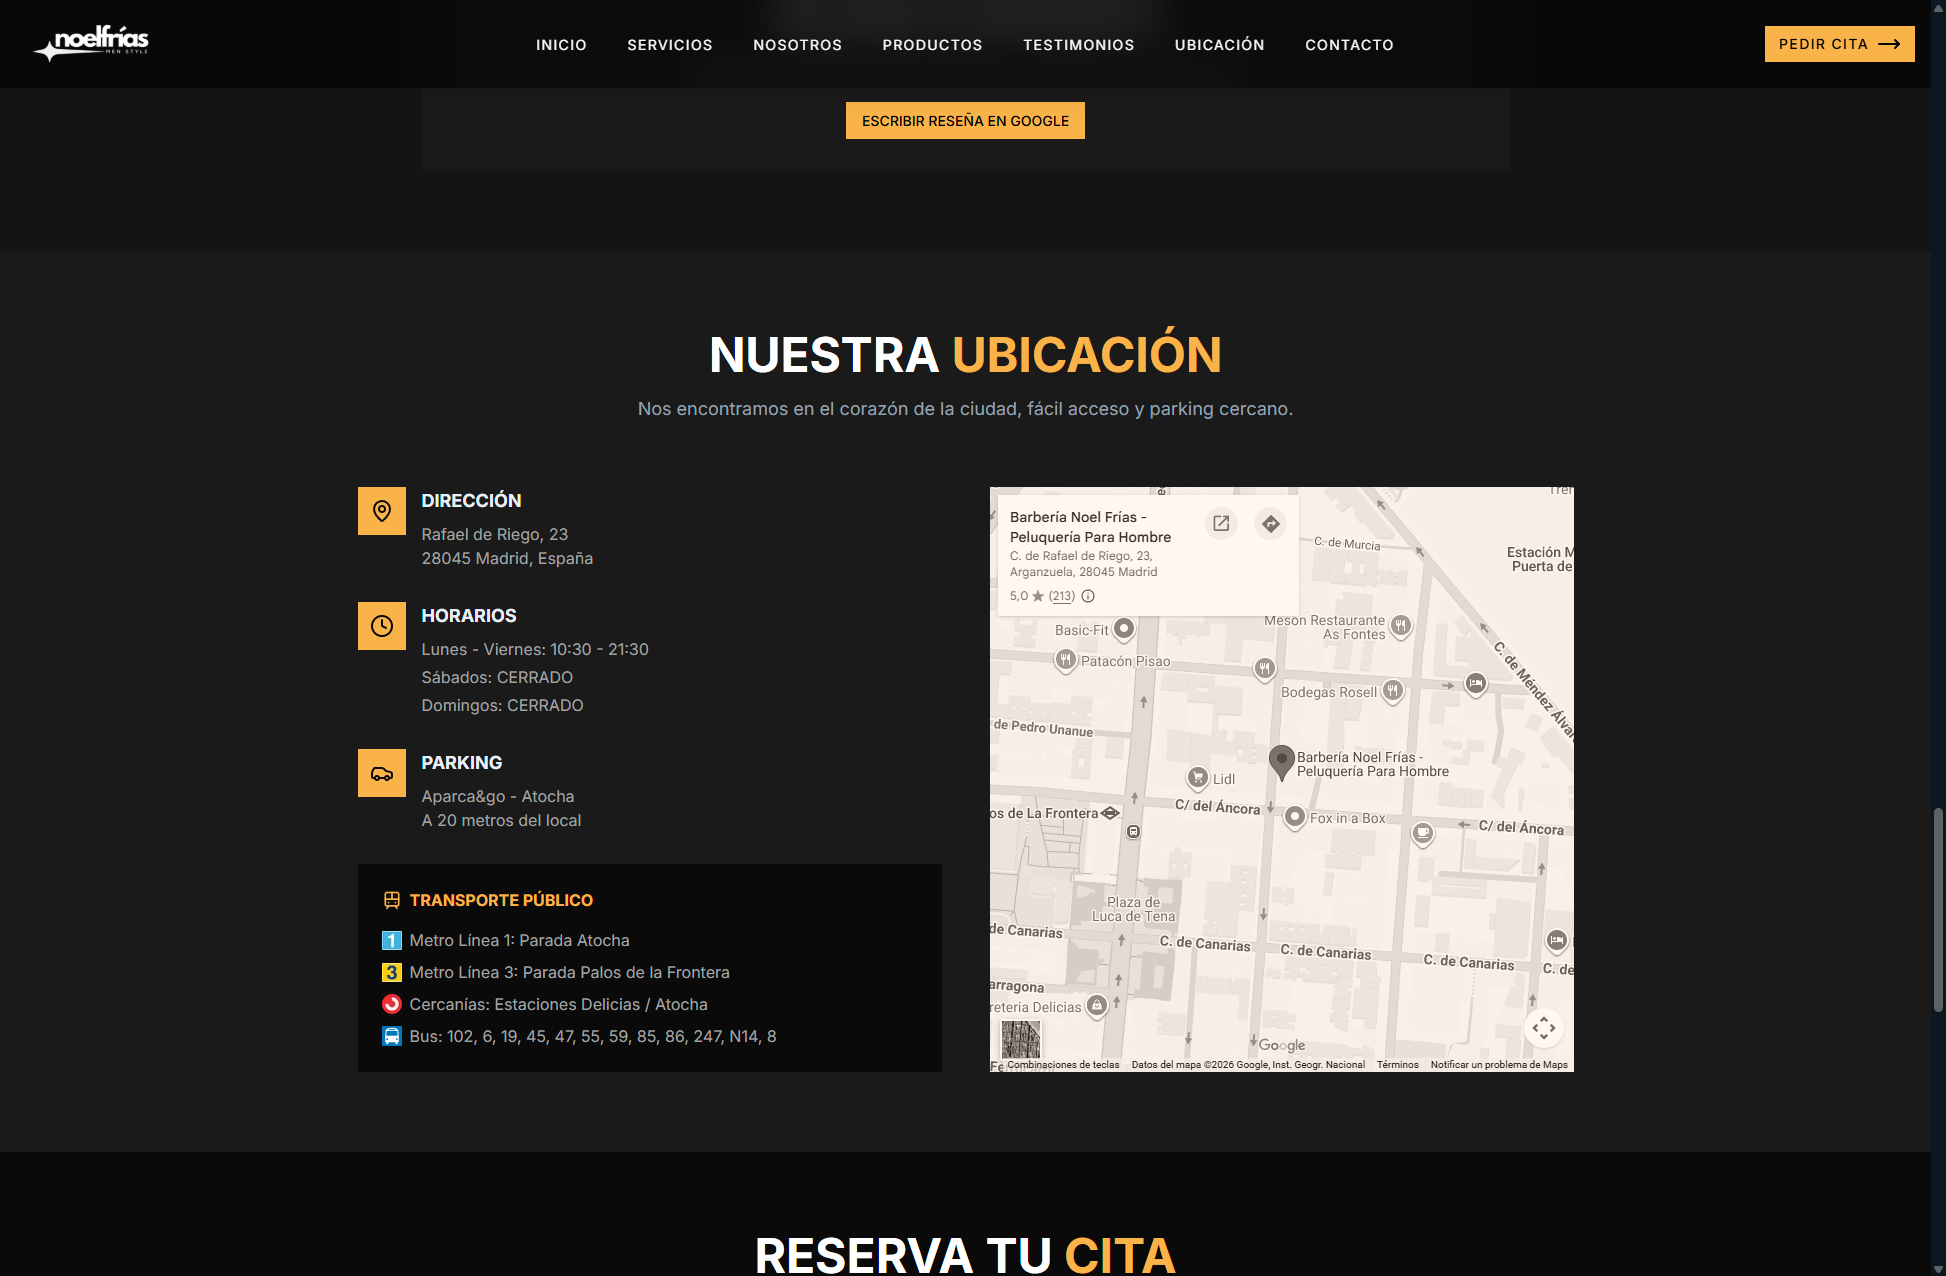Viewport: 1946px width, 1276px height.
Task: Click the Bodegas Rosell restaurant marker
Action: (1392, 690)
